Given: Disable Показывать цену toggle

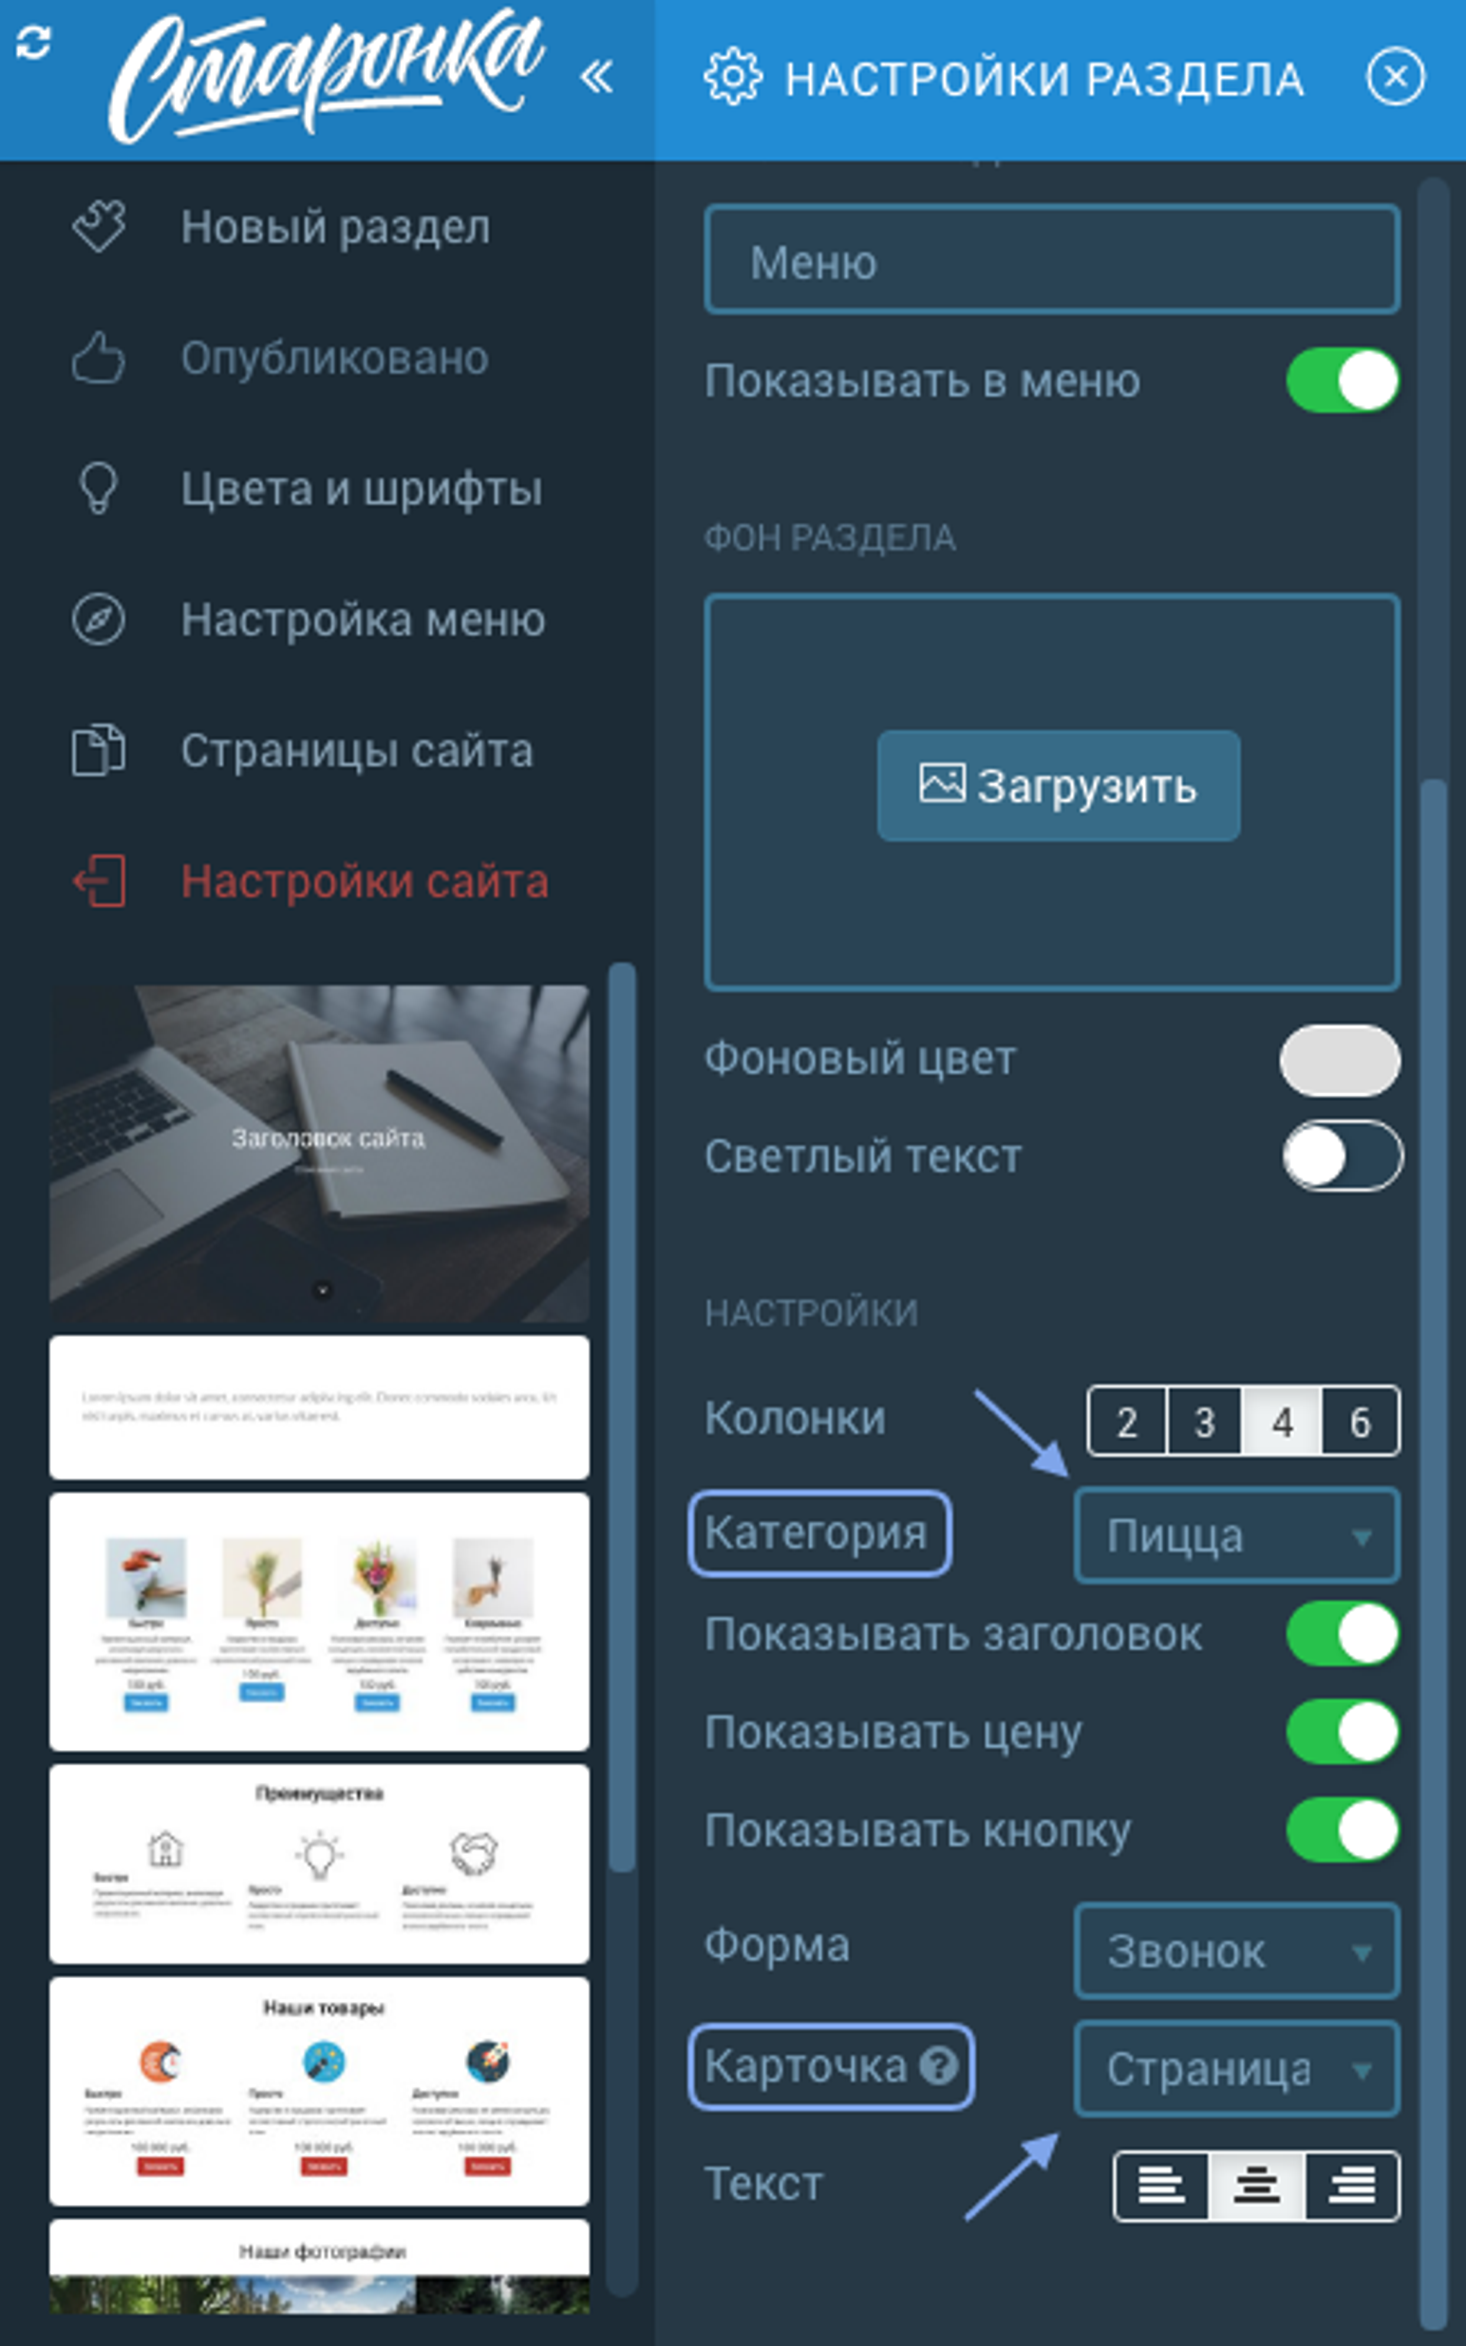Looking at the screenshot, I should point(1342,1732).
